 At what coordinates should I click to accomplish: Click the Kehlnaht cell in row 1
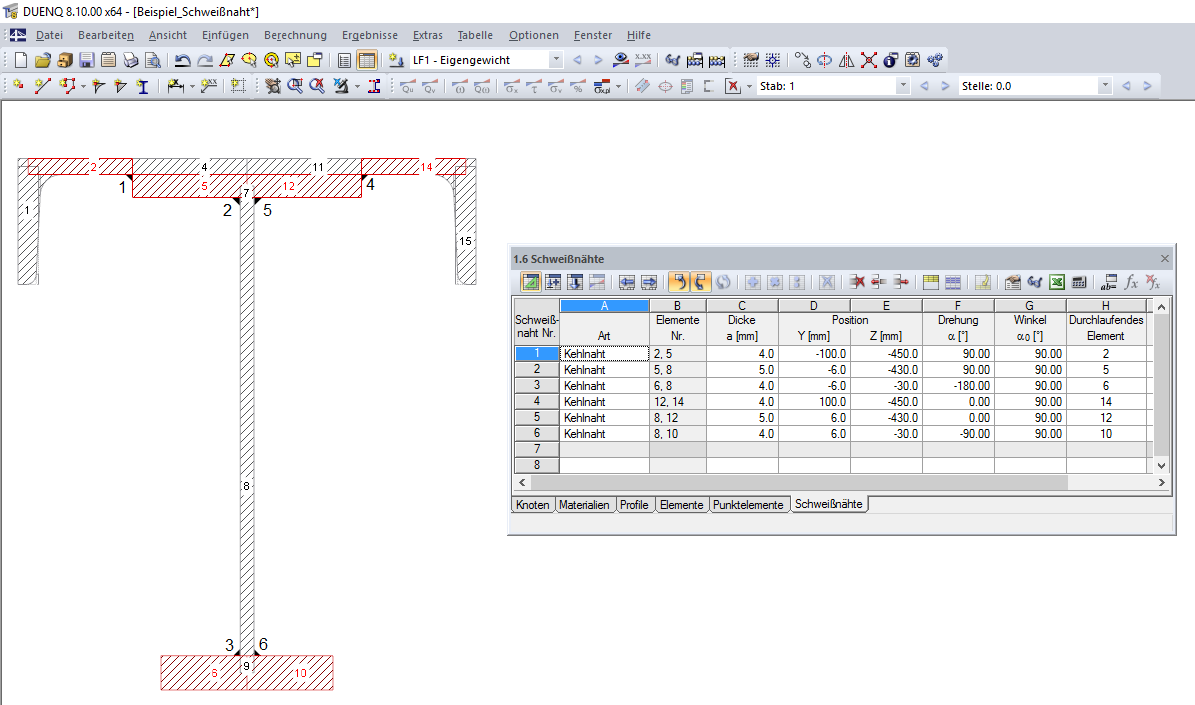(x=604, y=354)
